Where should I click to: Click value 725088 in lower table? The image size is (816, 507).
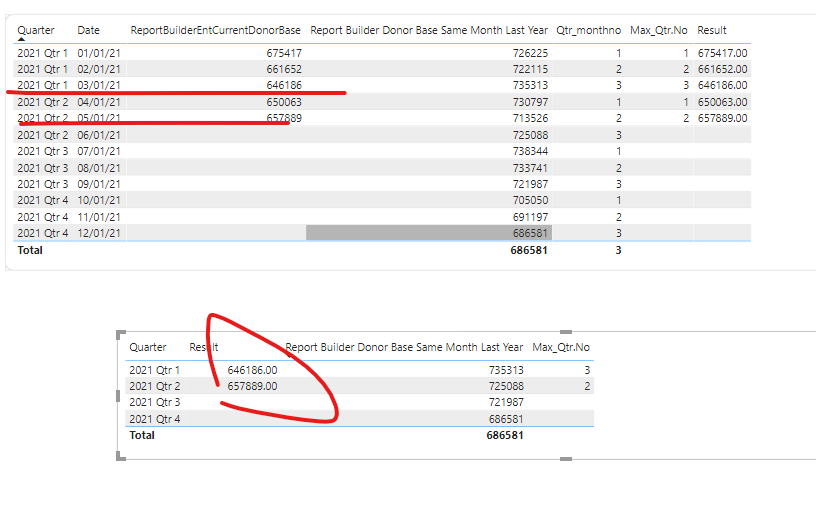[x=506, y=386]
